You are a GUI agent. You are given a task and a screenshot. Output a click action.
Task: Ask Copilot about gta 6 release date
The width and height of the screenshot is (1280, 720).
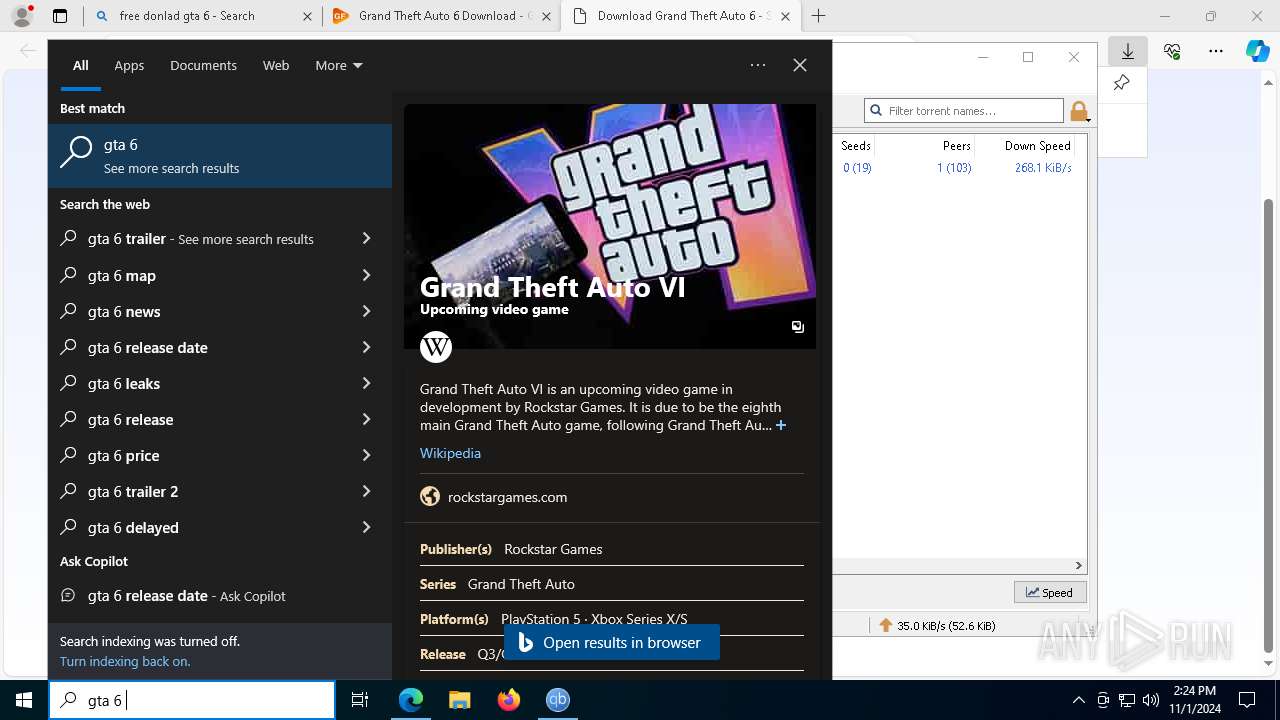[x=220, y=595]
